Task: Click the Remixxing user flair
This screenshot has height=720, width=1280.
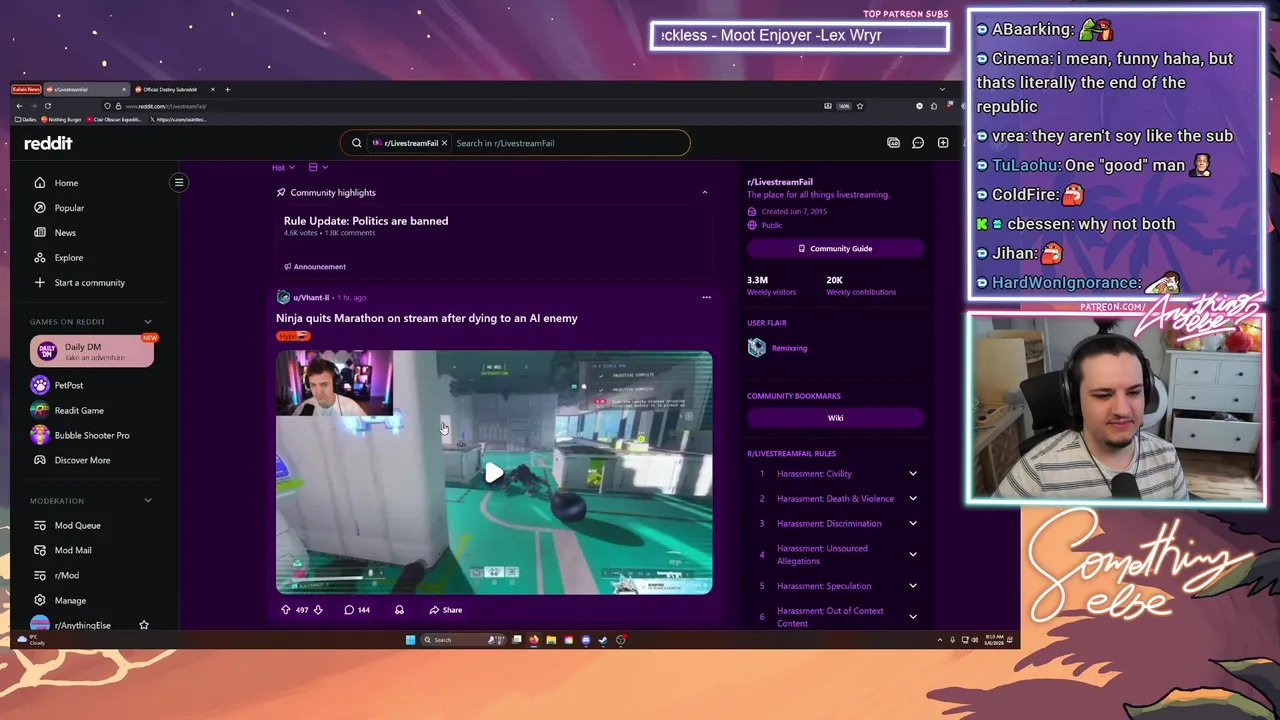Action: pos(778,348)
